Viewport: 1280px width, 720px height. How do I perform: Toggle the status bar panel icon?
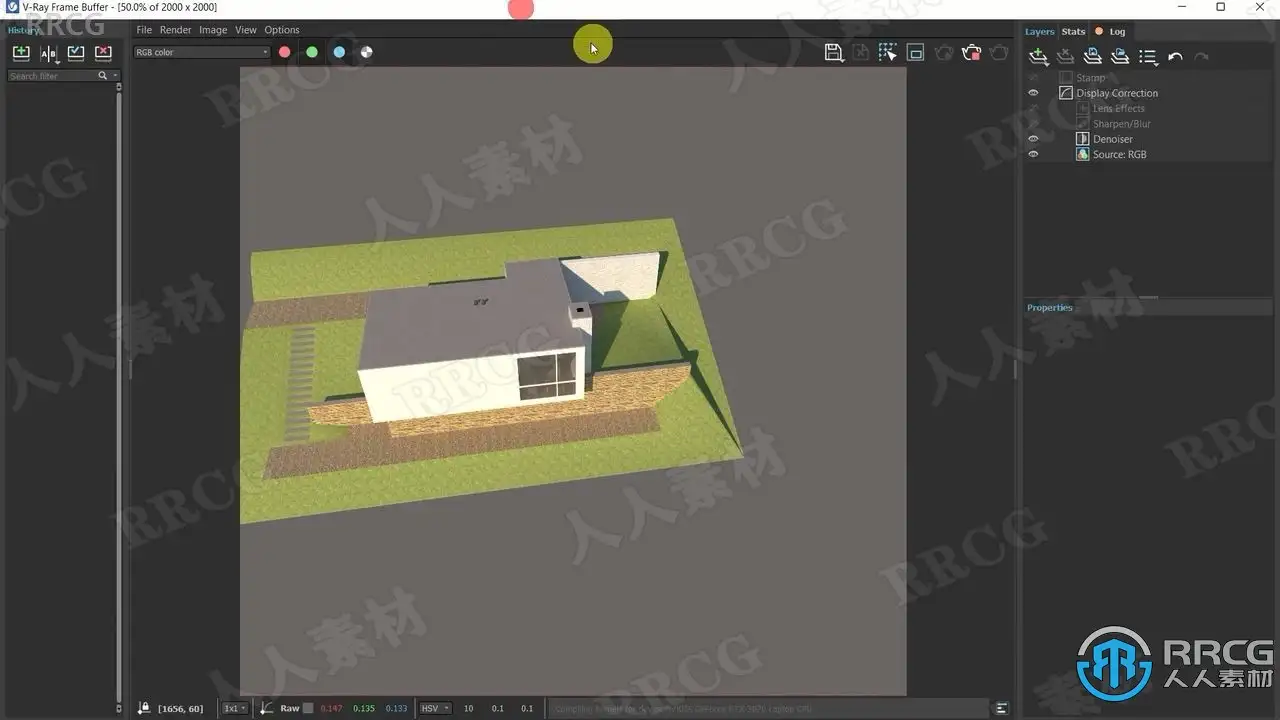pos(1002,708)
